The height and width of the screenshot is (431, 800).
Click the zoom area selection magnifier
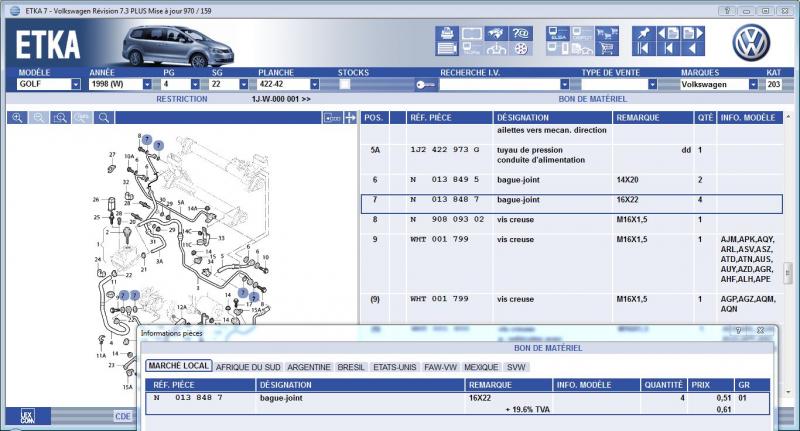(x=60, y=118)
